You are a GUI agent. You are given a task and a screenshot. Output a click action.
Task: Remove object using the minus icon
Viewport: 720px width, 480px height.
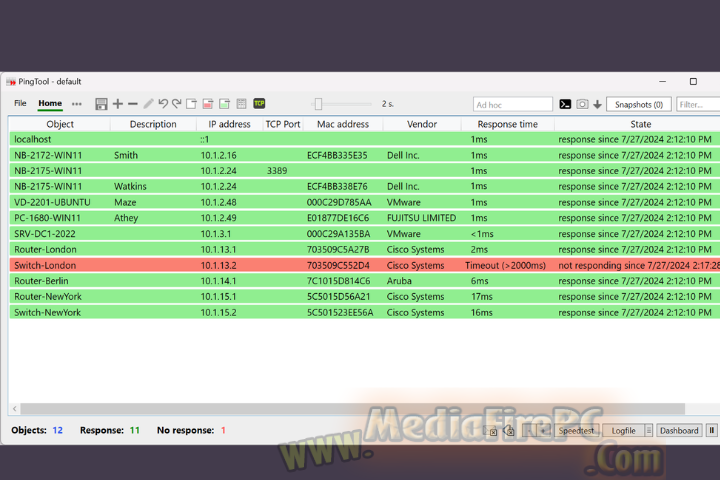click(x=133, y=104)
